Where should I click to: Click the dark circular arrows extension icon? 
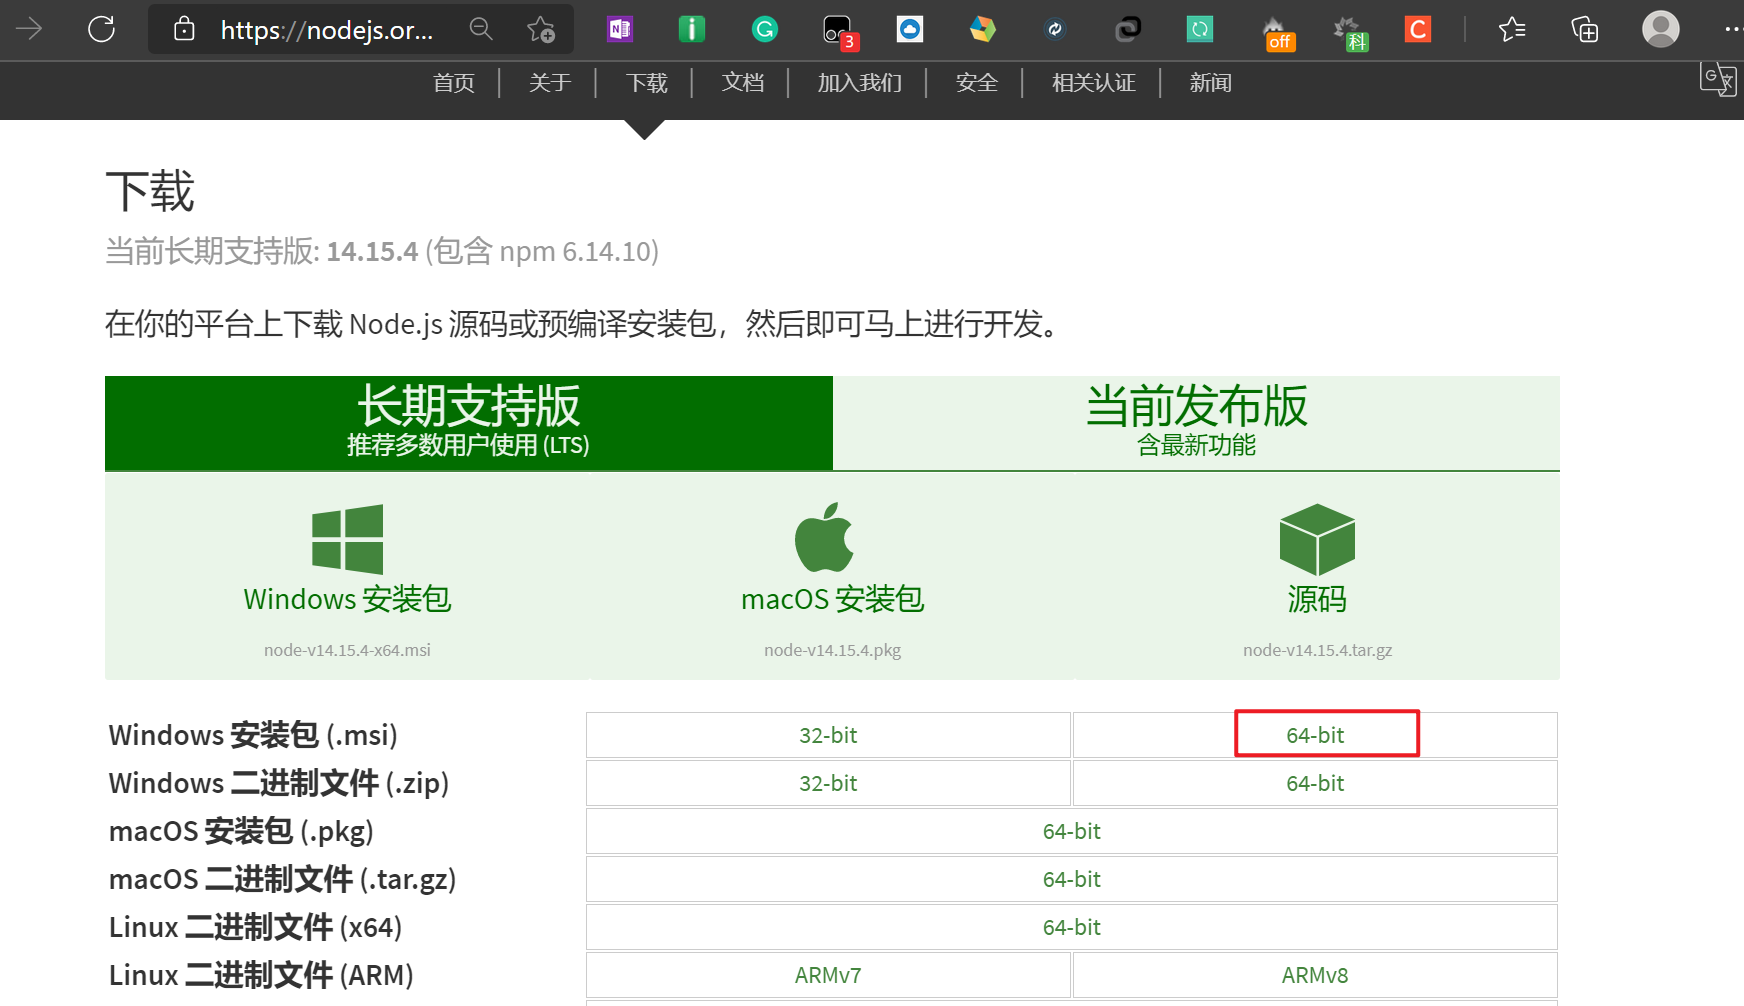pos(1055,29)
